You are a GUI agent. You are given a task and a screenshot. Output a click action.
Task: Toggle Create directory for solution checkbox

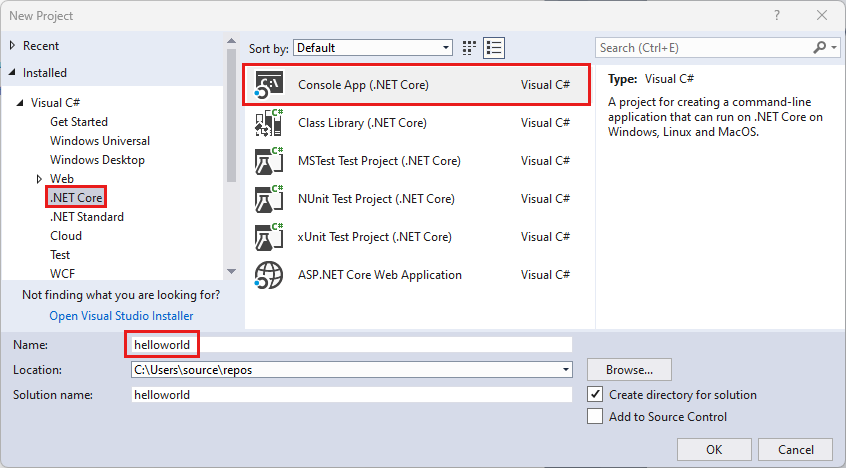(596, 394)
